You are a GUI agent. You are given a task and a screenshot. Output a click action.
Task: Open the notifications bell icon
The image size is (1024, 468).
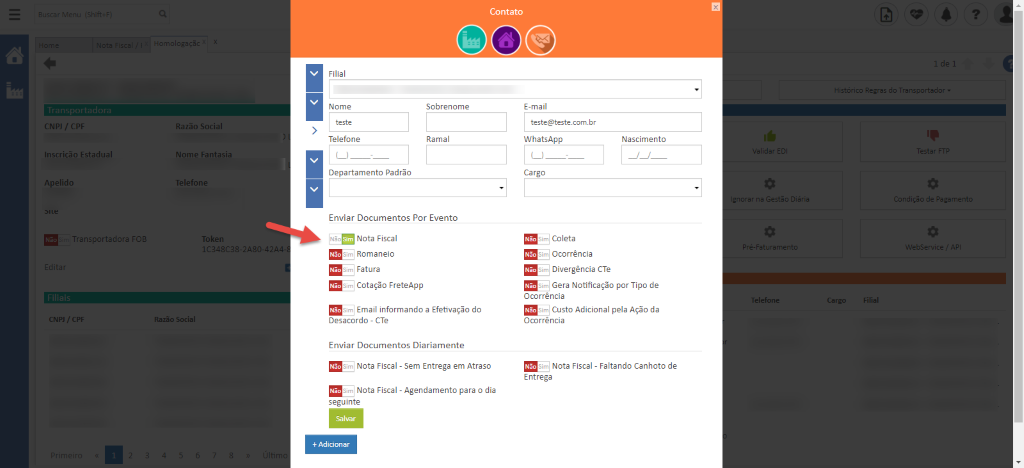(x=944, y=15)
